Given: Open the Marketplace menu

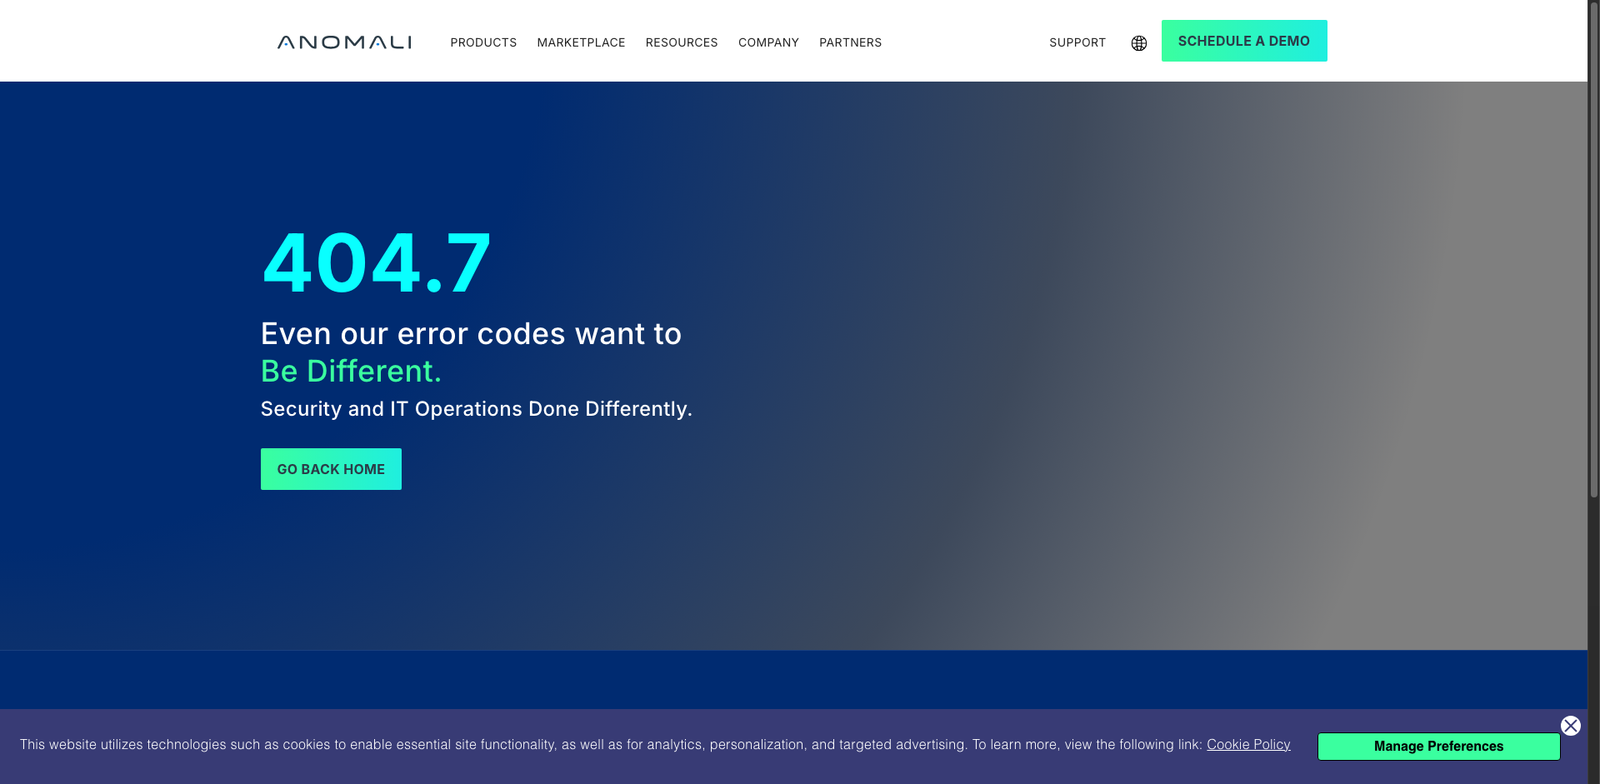Looking at the screenshot, I should coord(581,42).
